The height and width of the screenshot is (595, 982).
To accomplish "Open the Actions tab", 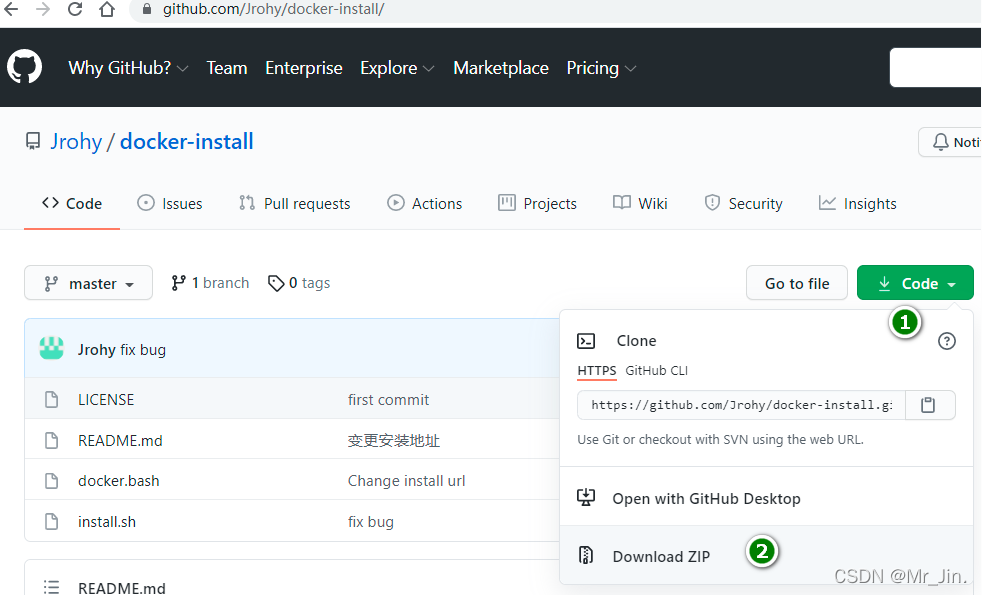I will click(x=425, y=204).
